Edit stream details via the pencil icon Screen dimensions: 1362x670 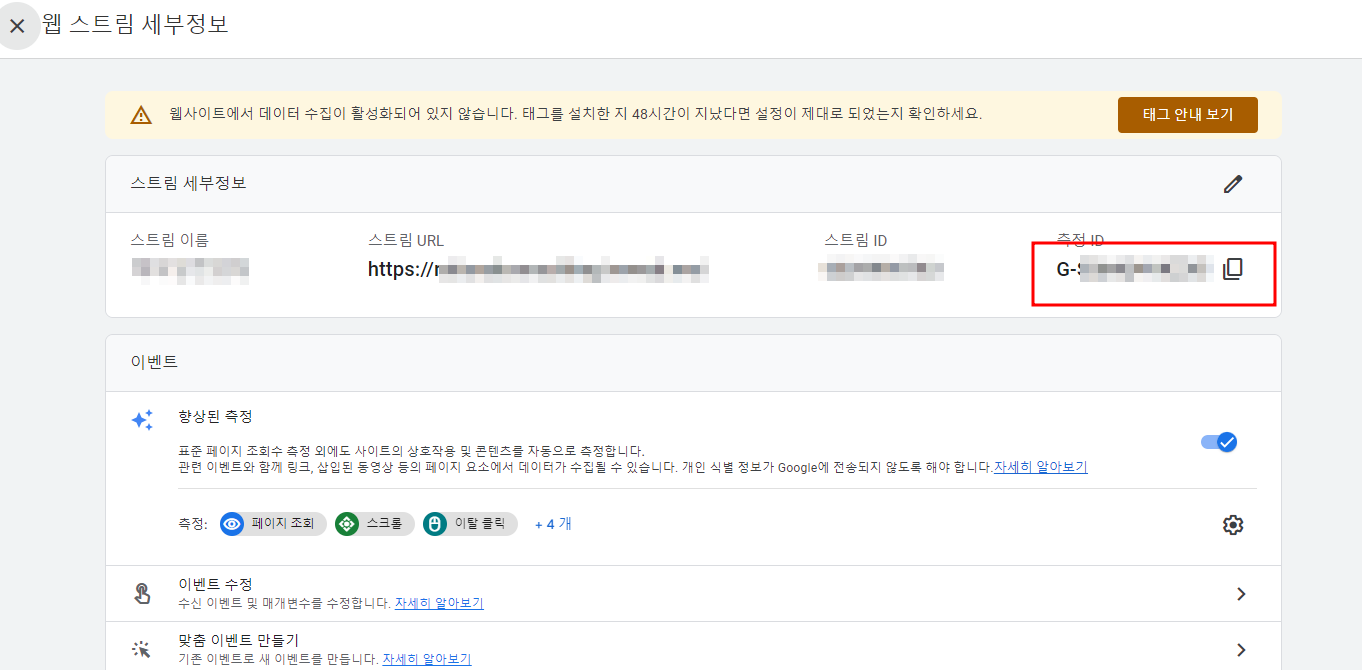(1233, 183)
